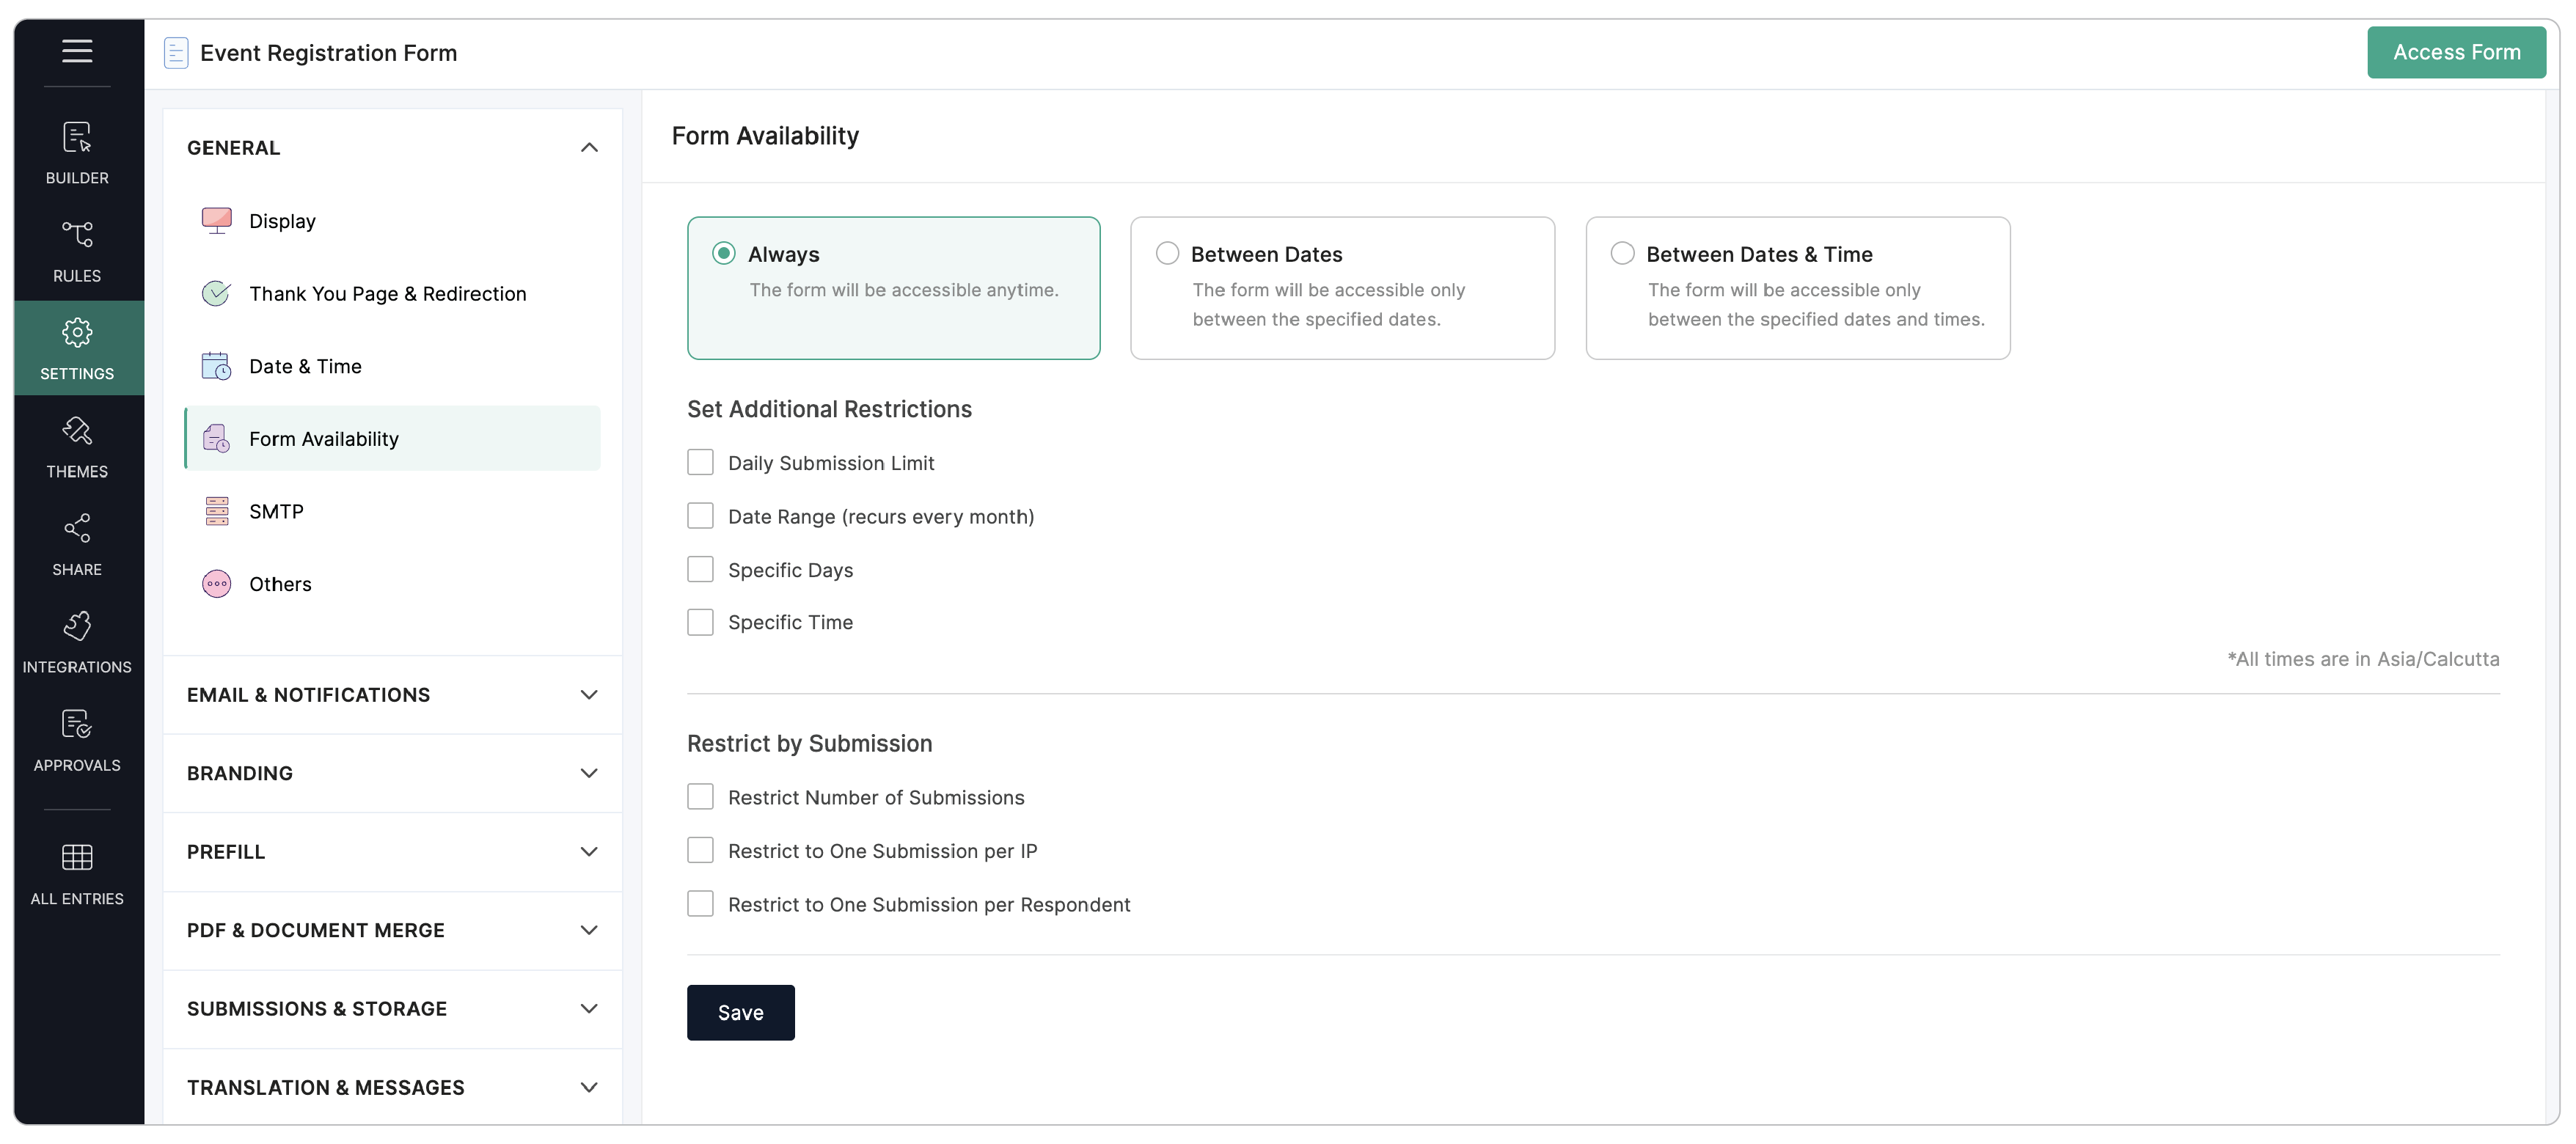Select the green-highlighted Always availability card
Screen dimensions: 2576x1144
pos(893,288)
